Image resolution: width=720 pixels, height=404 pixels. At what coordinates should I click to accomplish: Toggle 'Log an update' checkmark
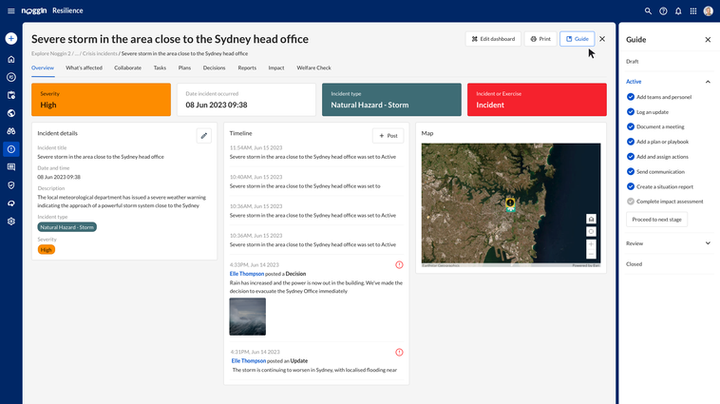click(630, 112)
